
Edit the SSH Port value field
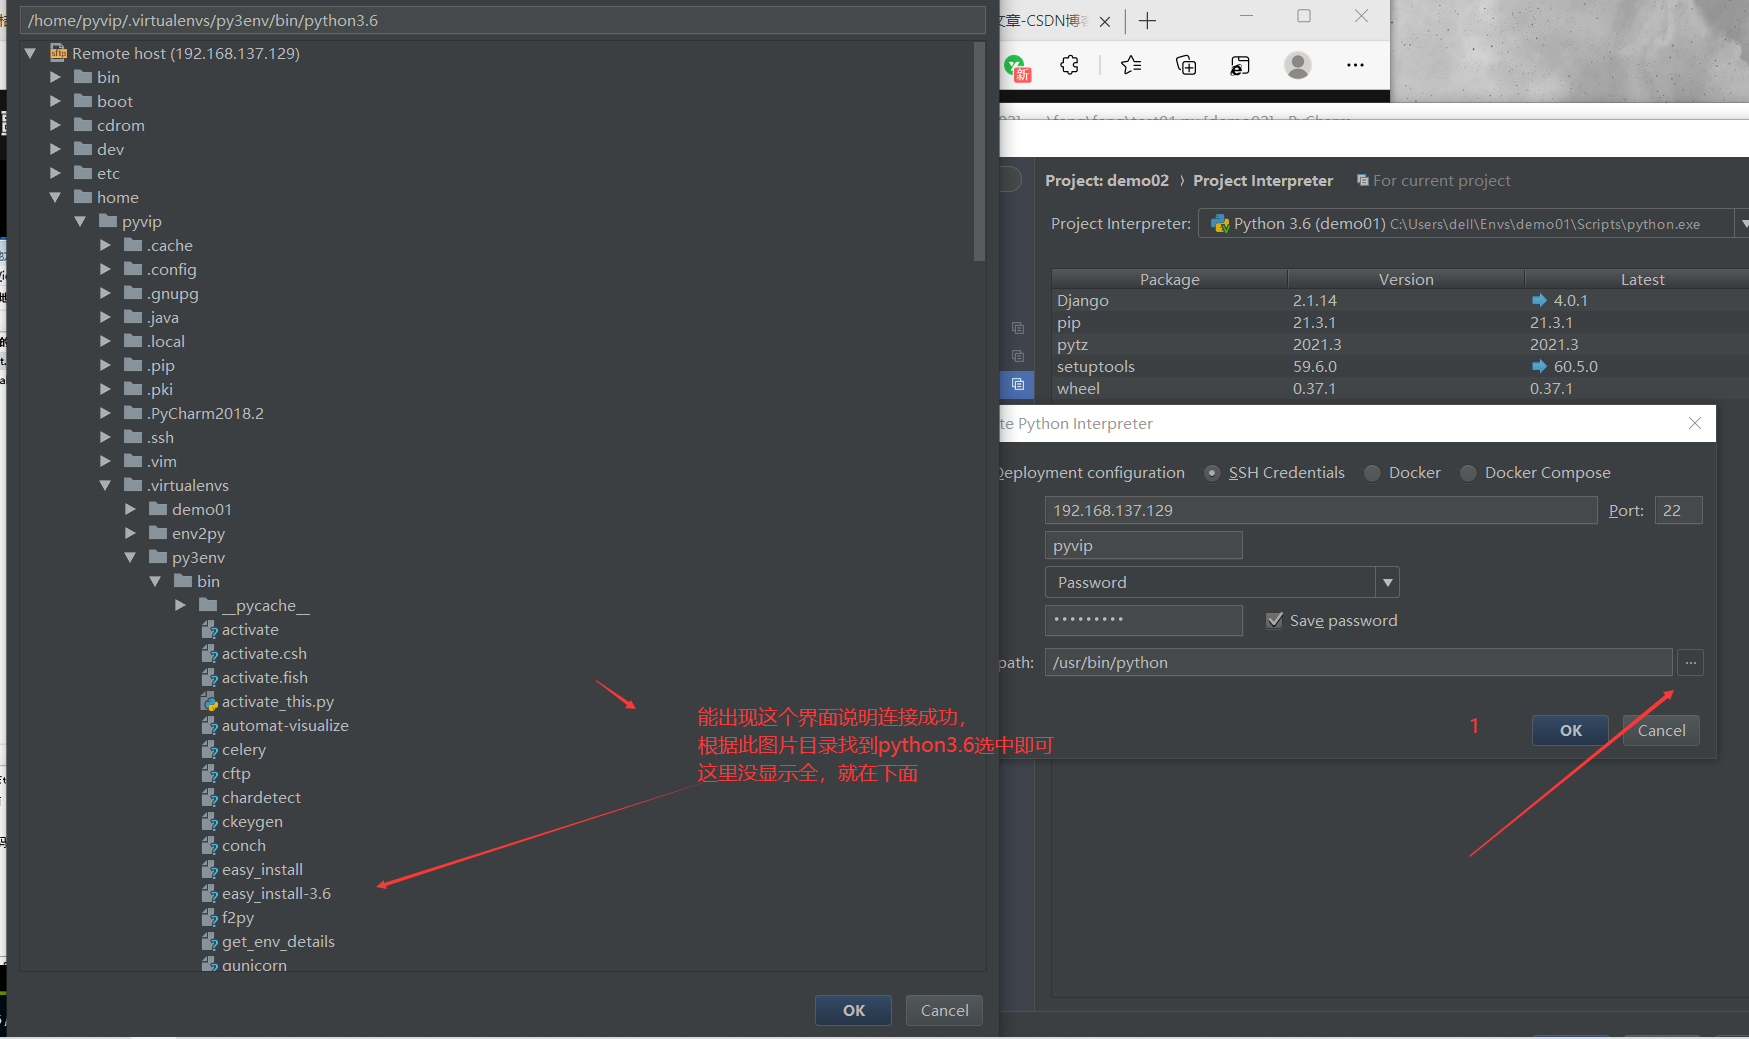(x=1678, y=510)
